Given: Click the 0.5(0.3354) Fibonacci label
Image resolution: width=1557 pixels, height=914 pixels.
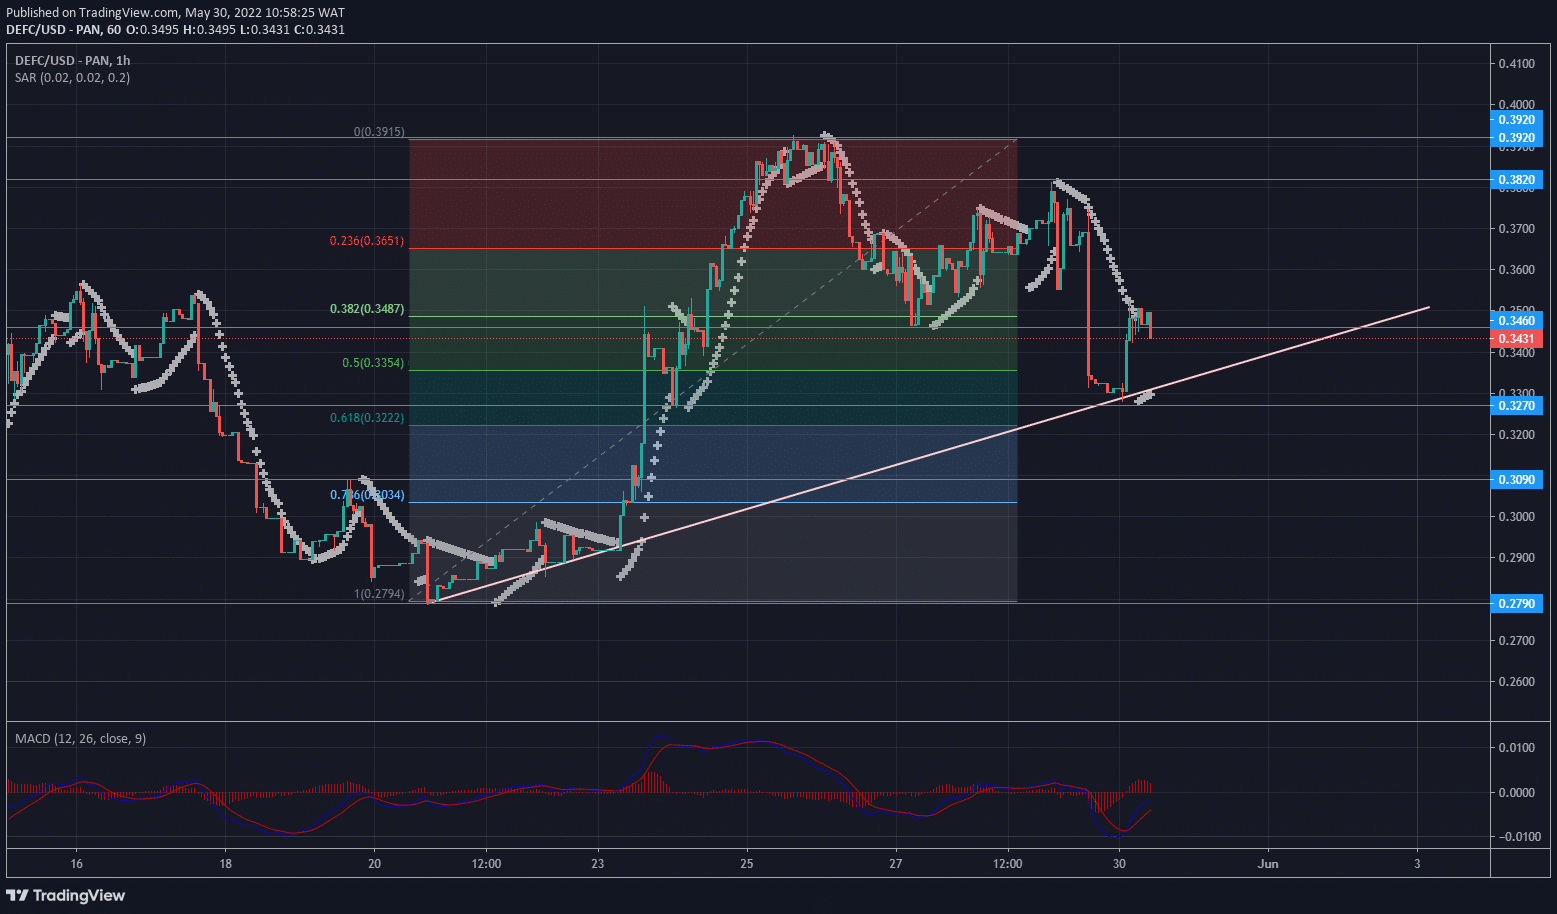Looking at the screenshot, I should pyautogui.click(x=373, y=363).
